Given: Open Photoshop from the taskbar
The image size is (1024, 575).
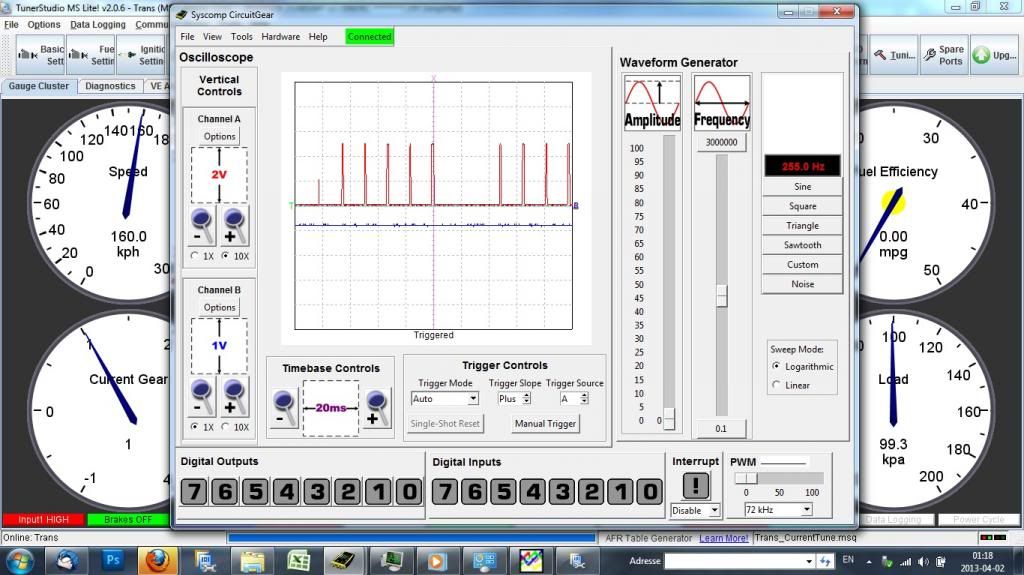Looking at the screenshot, I should tap(113, 560).
